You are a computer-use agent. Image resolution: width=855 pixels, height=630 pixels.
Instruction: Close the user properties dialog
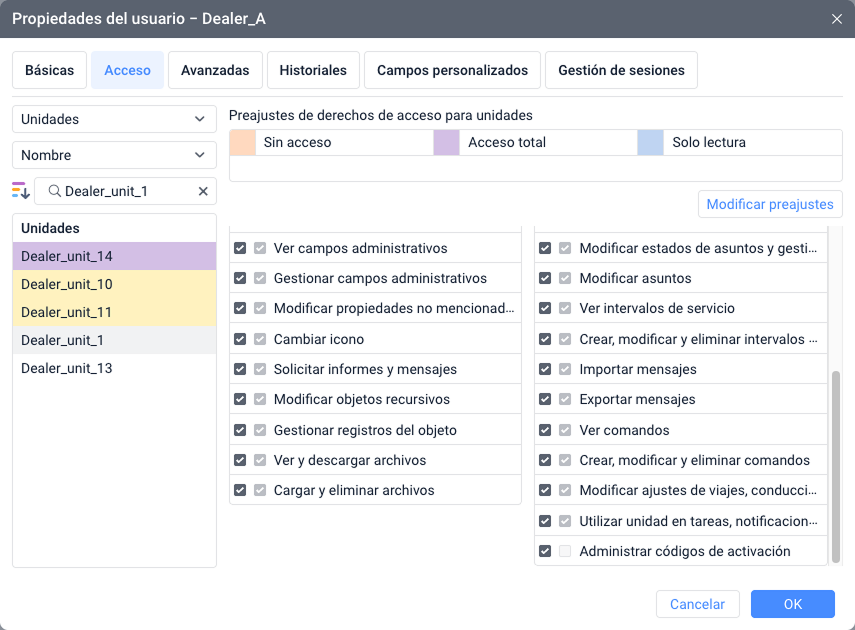pos(836,19)
